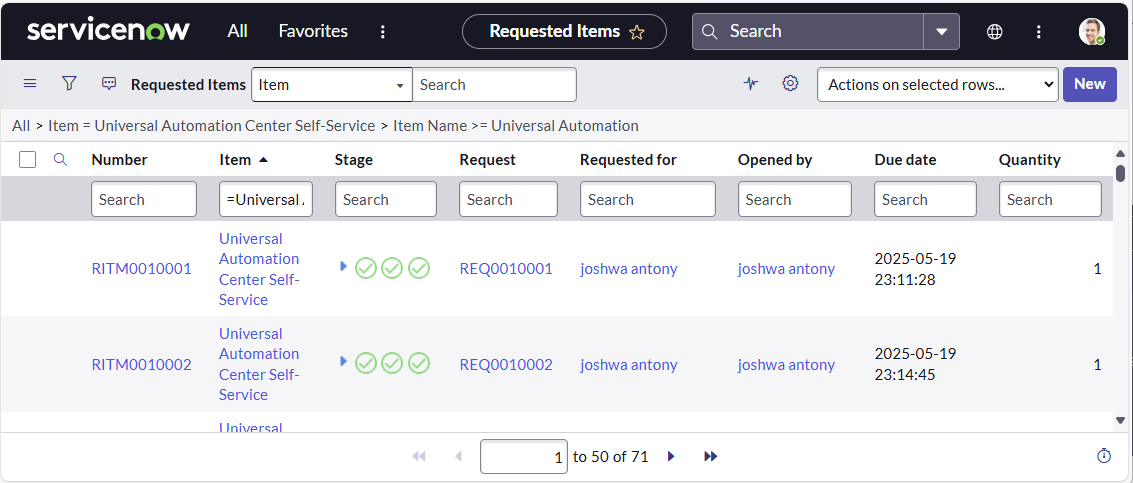Sort by the Request column header

(488, 160)
